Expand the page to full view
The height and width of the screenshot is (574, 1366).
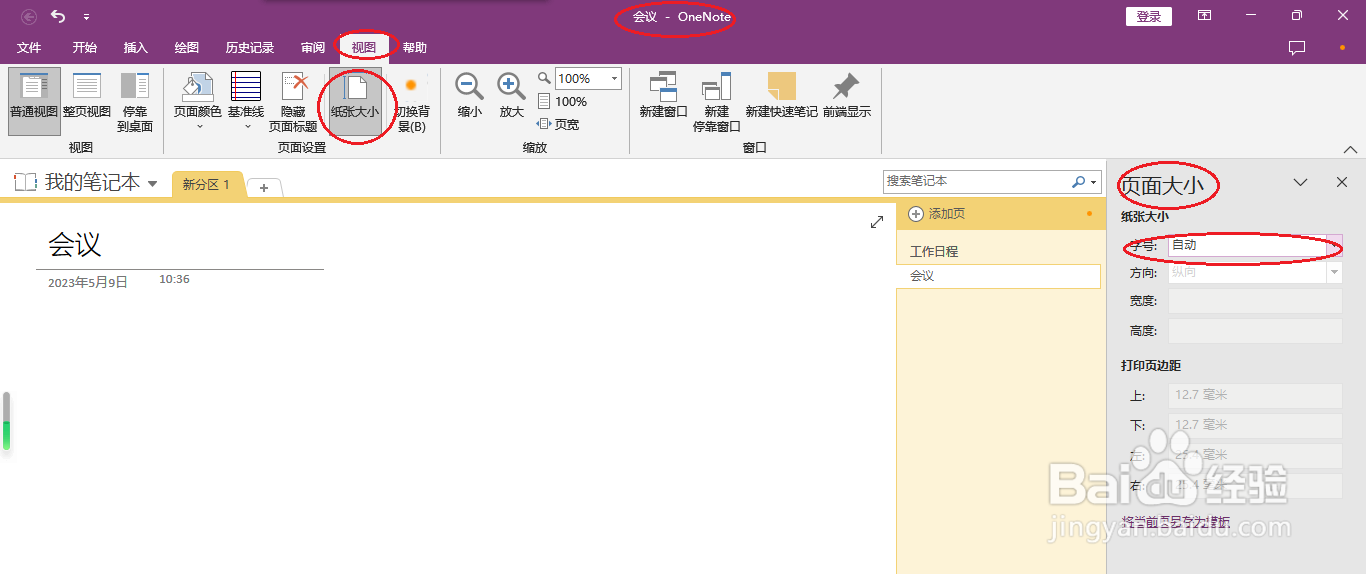[877, 222]
